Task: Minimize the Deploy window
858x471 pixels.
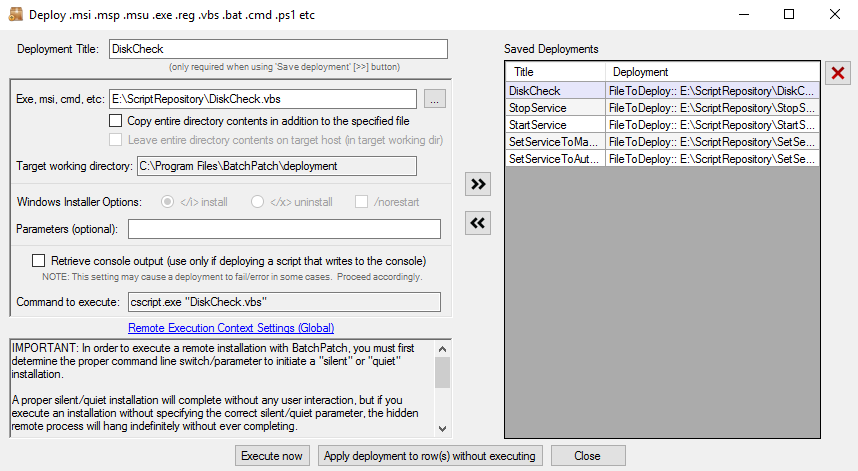Action: click(x=744, y=14)
